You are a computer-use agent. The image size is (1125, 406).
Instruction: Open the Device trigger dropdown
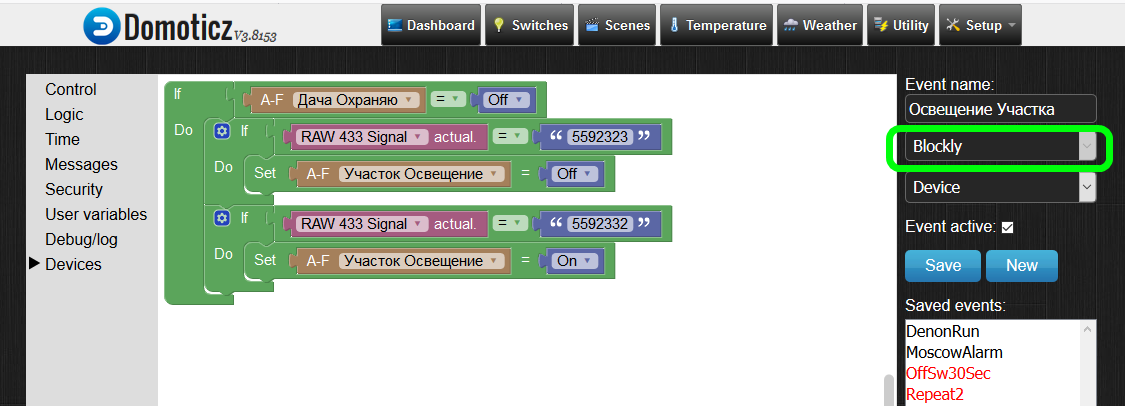(1000, 187)
